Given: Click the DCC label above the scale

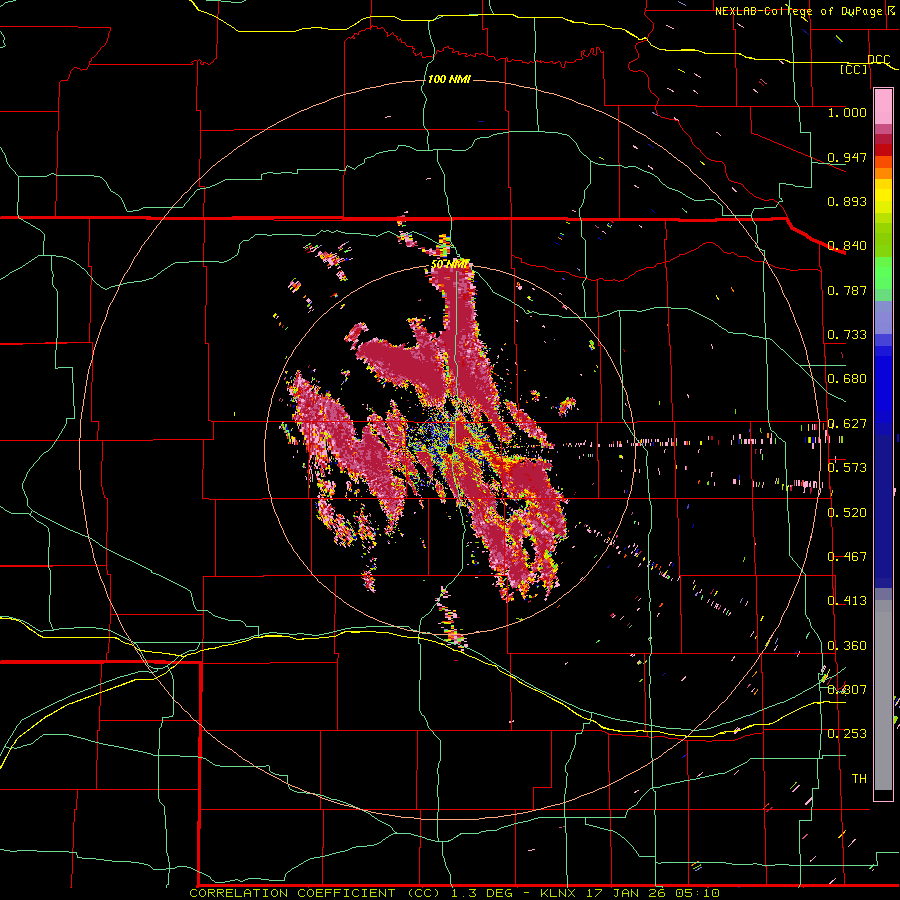Looking at the screenshot, I should (x=878, y=60).
